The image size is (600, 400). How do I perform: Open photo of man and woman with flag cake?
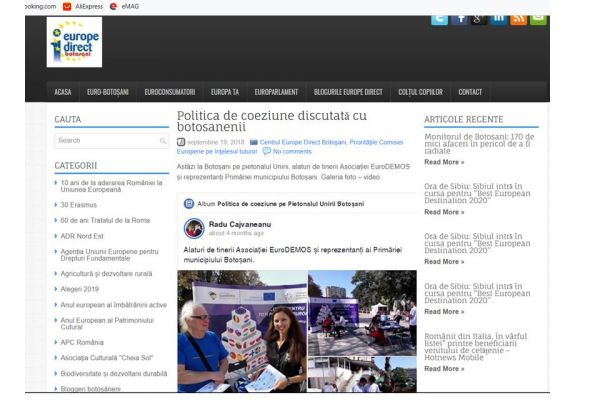click(x=242, y=331)
